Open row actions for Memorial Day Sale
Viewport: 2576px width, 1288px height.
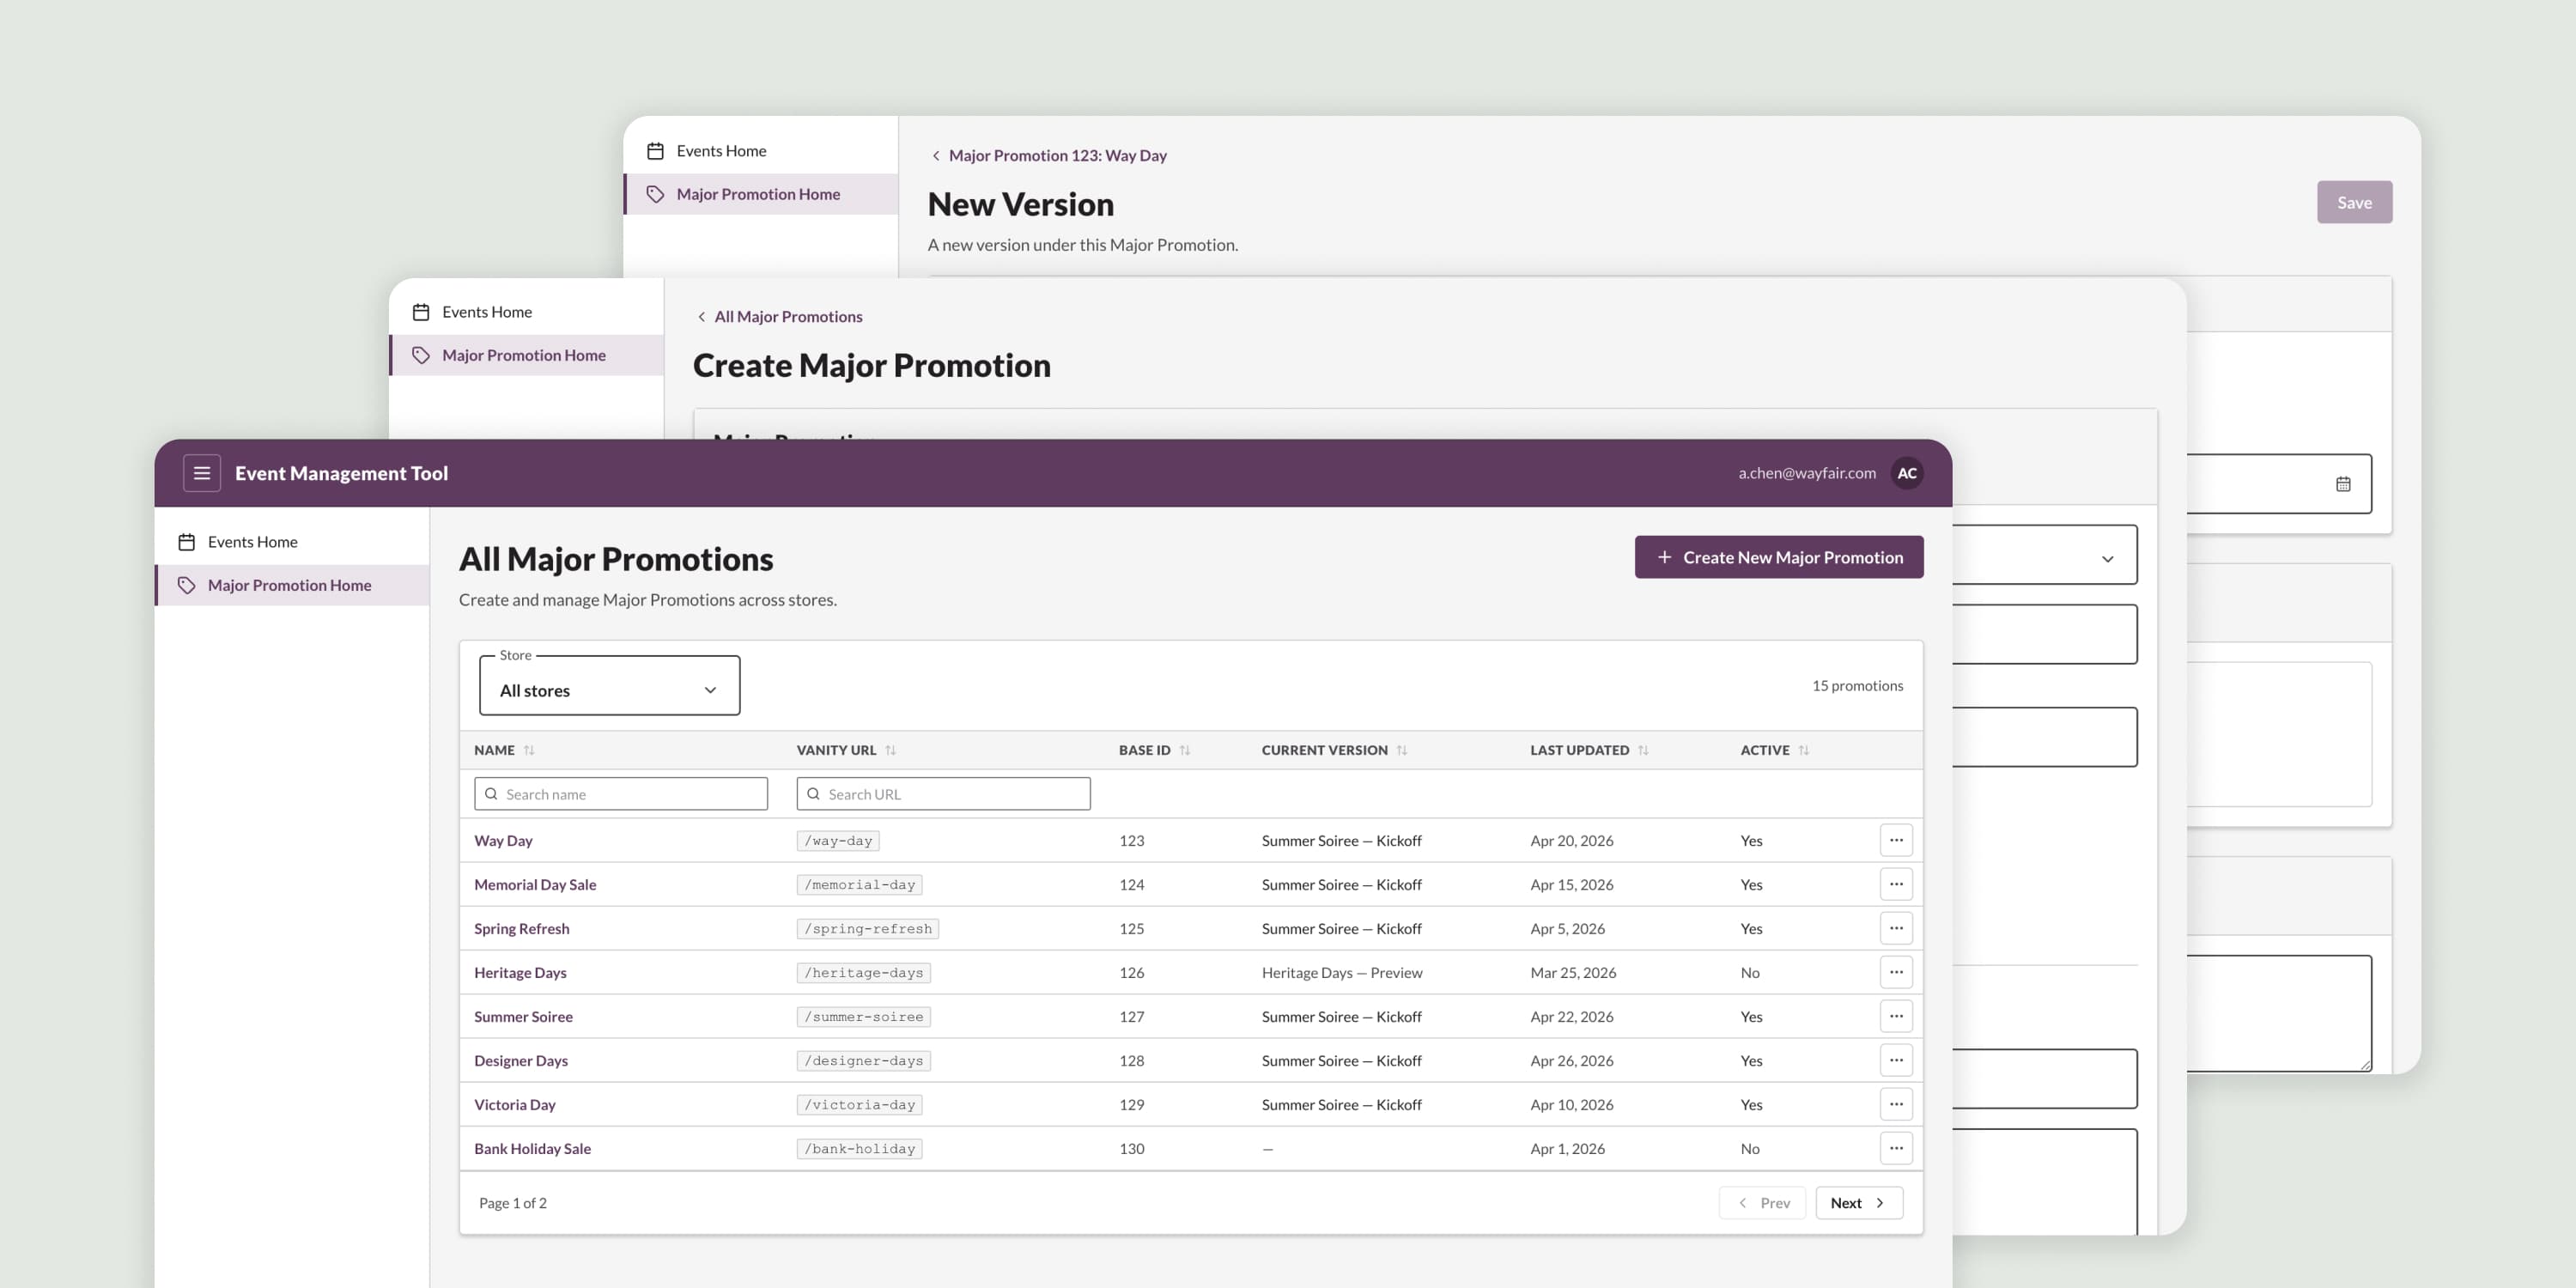point(1896,884)
